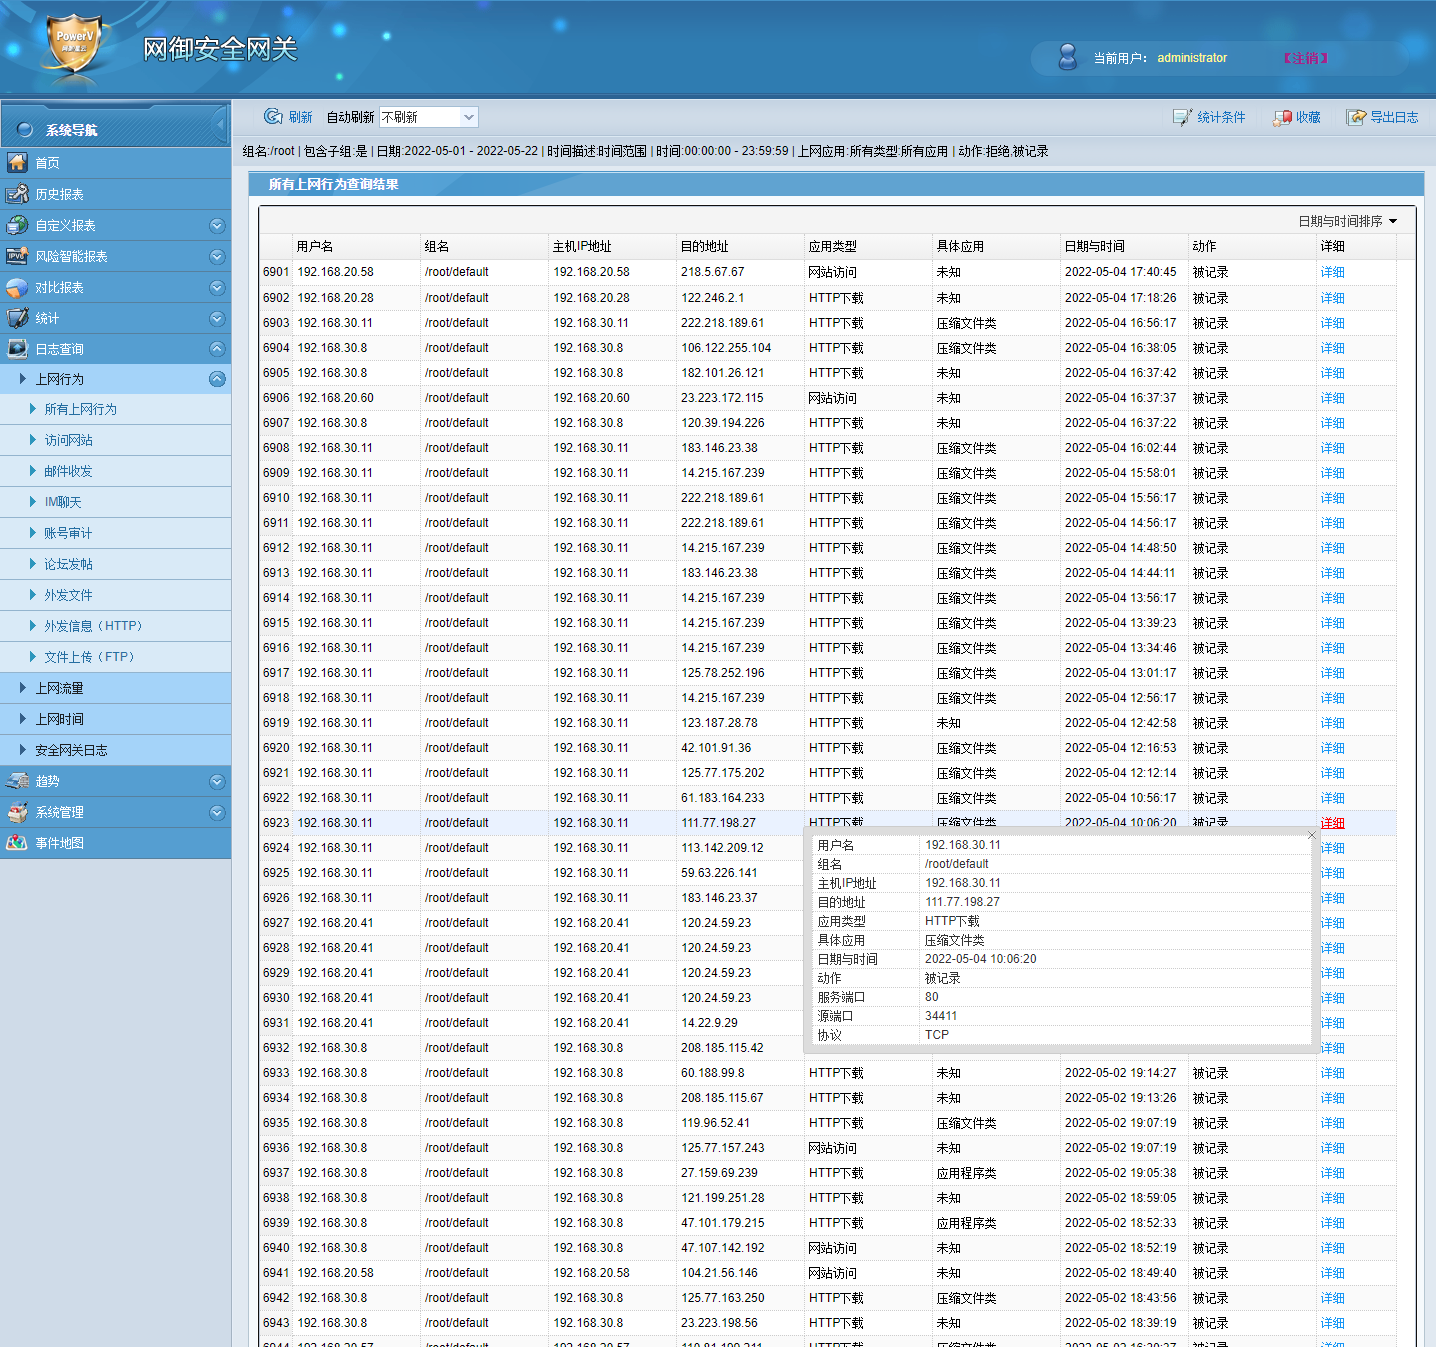1436x1347 pixels.
Task: Click destination 104.21.56.146 in row 6941
Action: (720, 1273)
